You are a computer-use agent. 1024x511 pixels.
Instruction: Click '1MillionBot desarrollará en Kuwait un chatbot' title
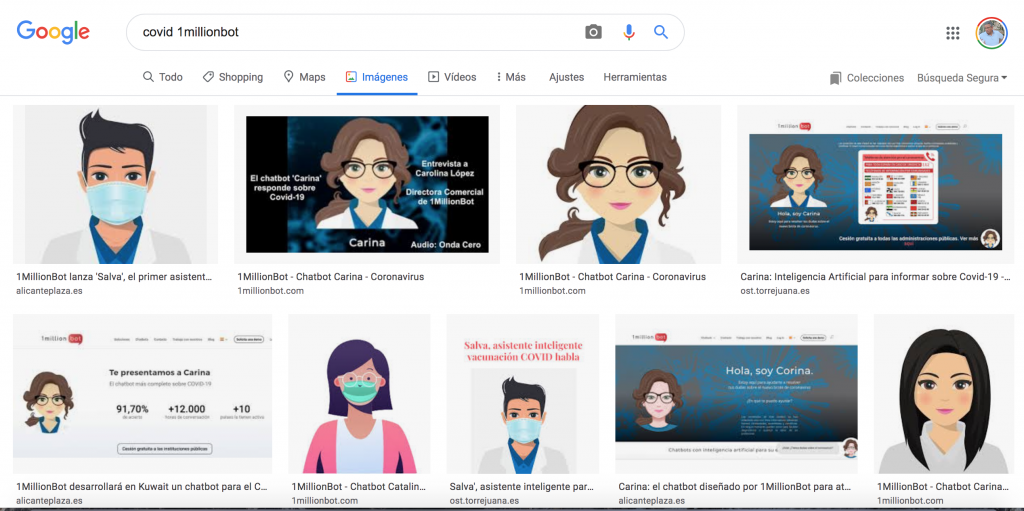[142, 486]
